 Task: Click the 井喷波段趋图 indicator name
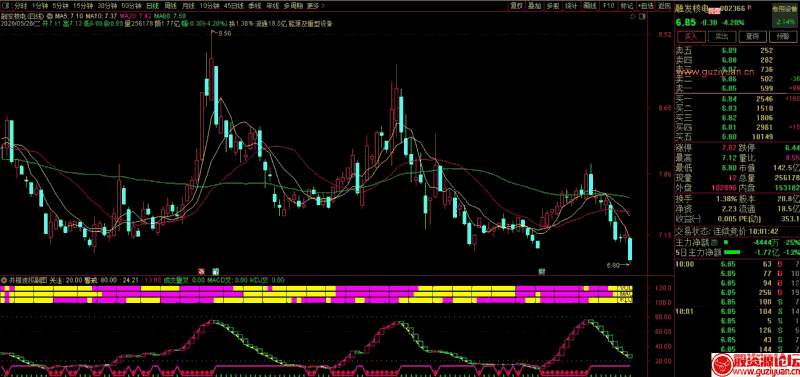click(28, 280)
